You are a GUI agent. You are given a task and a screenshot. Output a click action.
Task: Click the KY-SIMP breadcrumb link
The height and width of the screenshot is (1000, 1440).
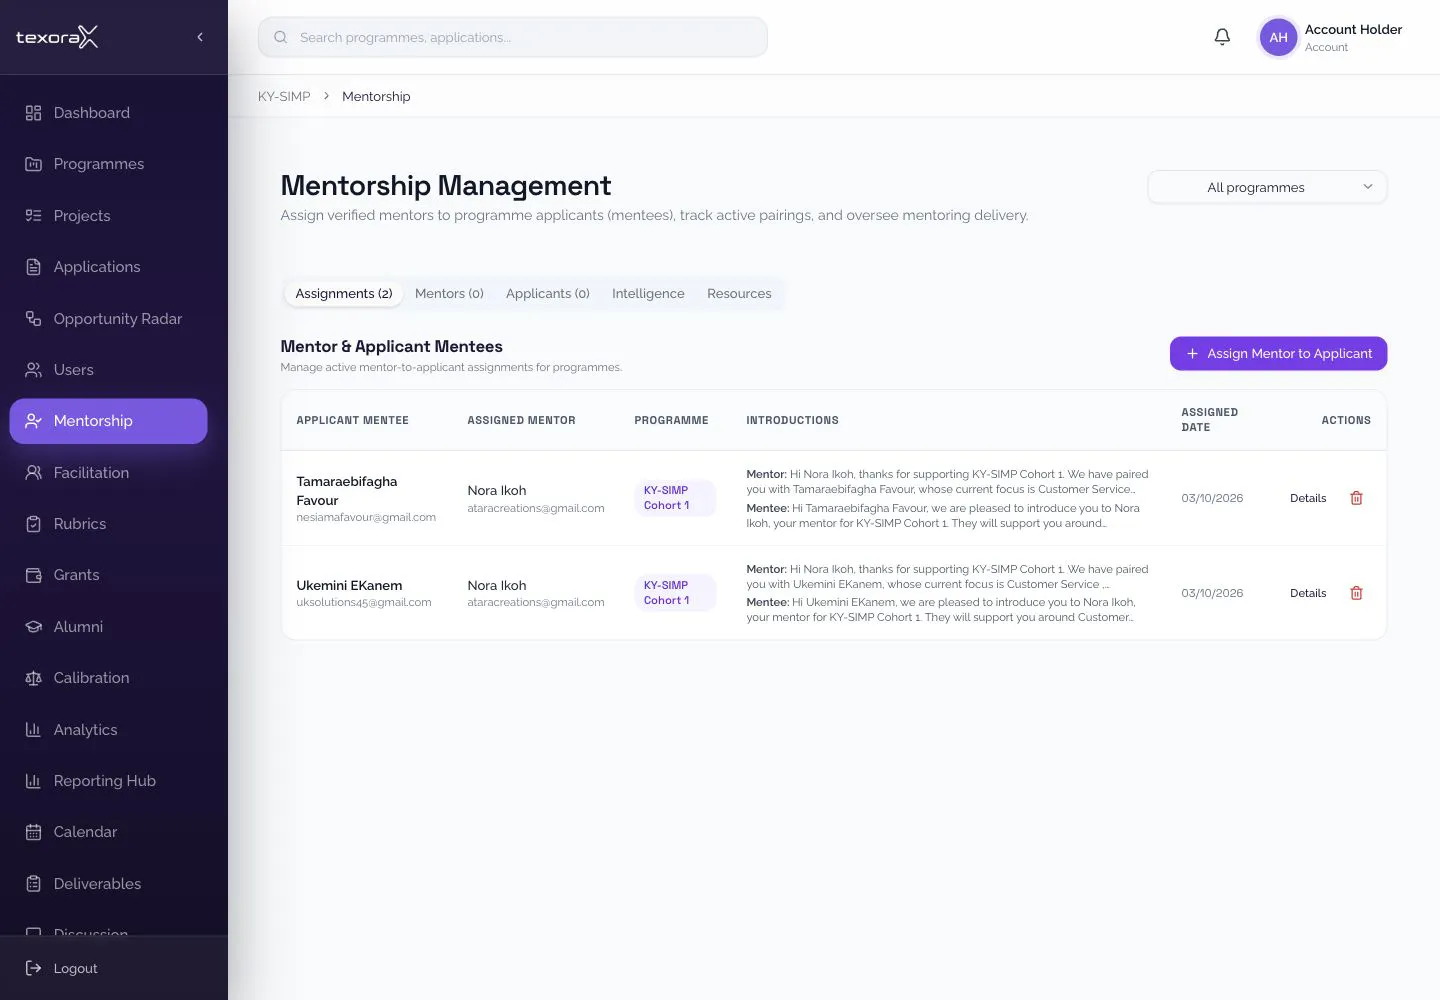click(x=284, y=97)
